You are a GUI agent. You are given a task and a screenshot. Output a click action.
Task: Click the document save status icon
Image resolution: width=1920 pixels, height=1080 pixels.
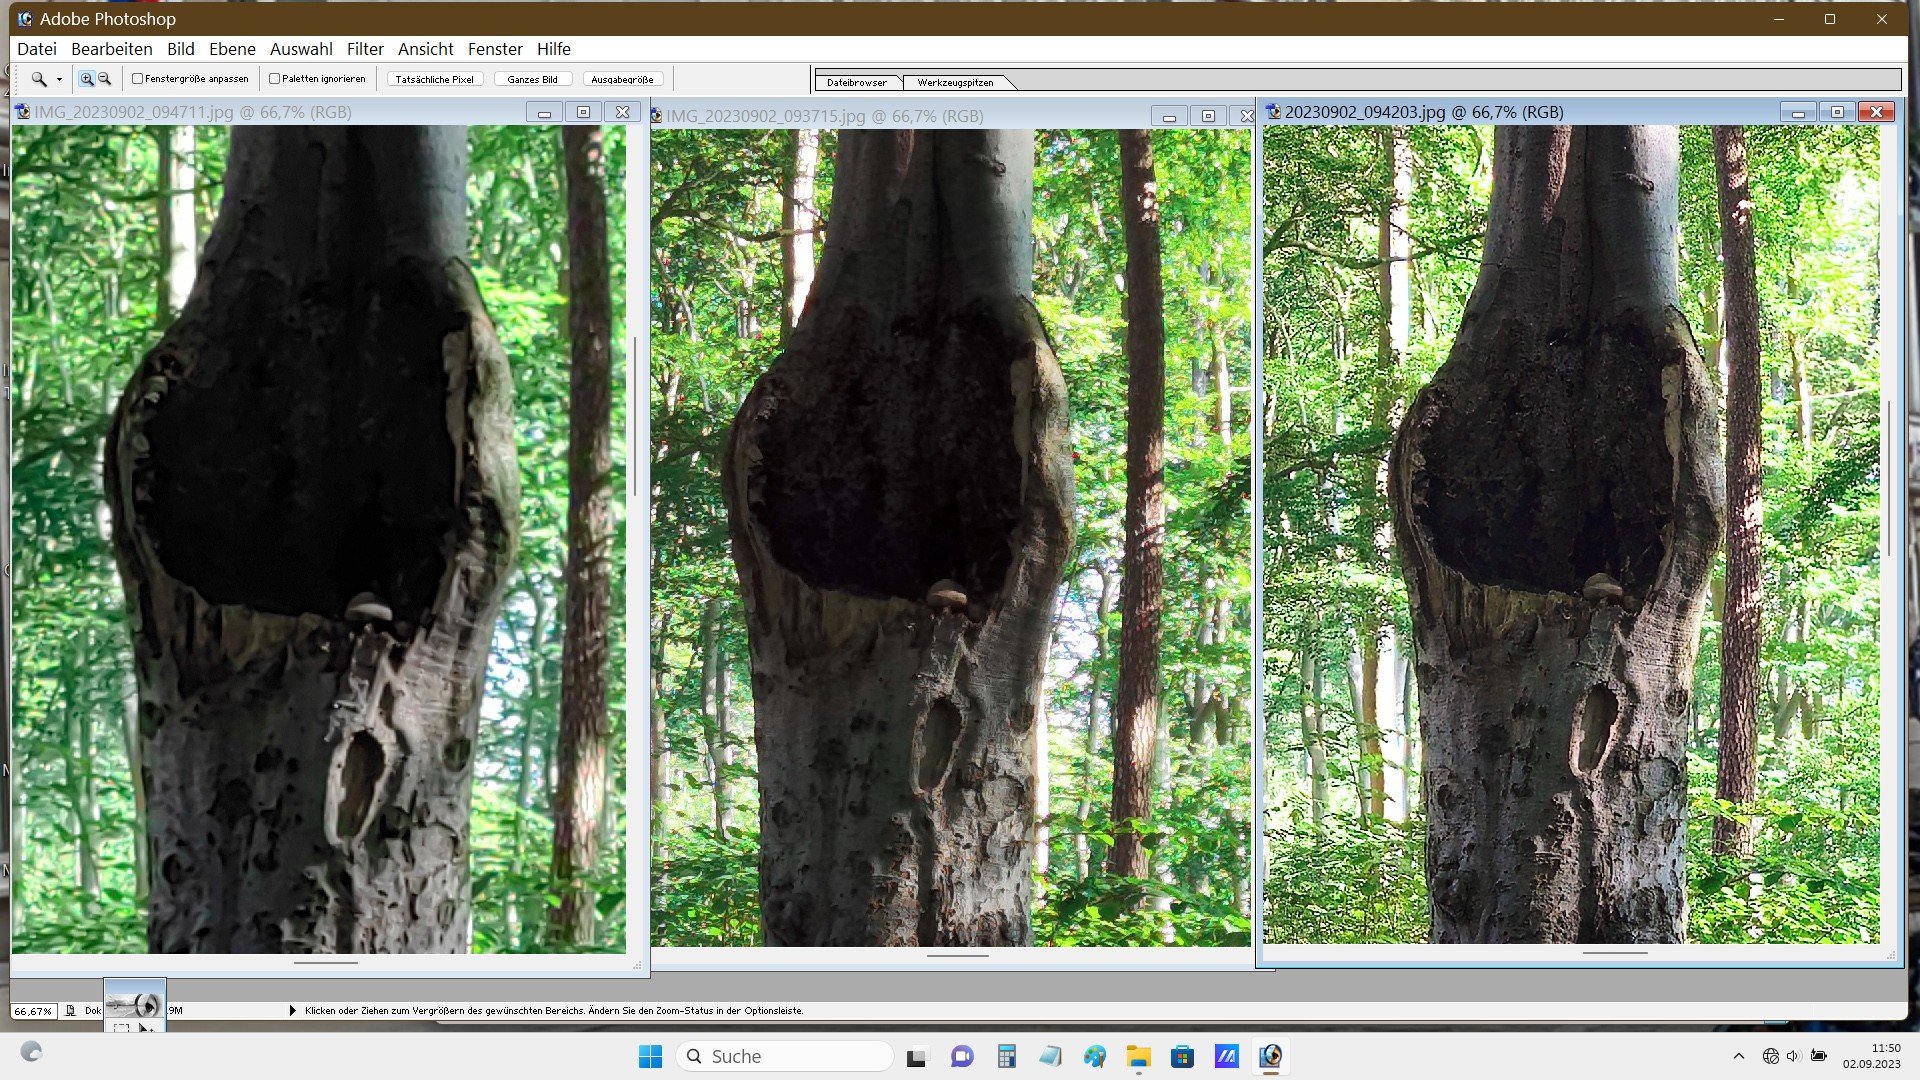[x=71, y=1011]
